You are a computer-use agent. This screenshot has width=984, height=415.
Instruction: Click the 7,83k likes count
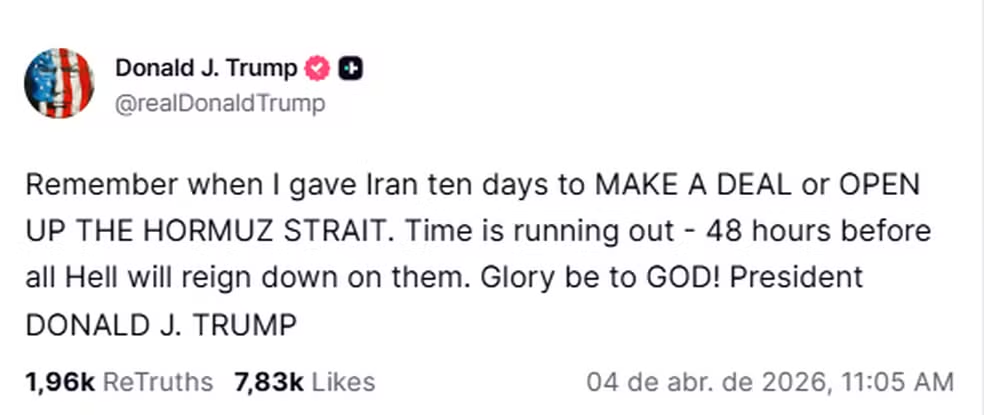tap(269, 381)
